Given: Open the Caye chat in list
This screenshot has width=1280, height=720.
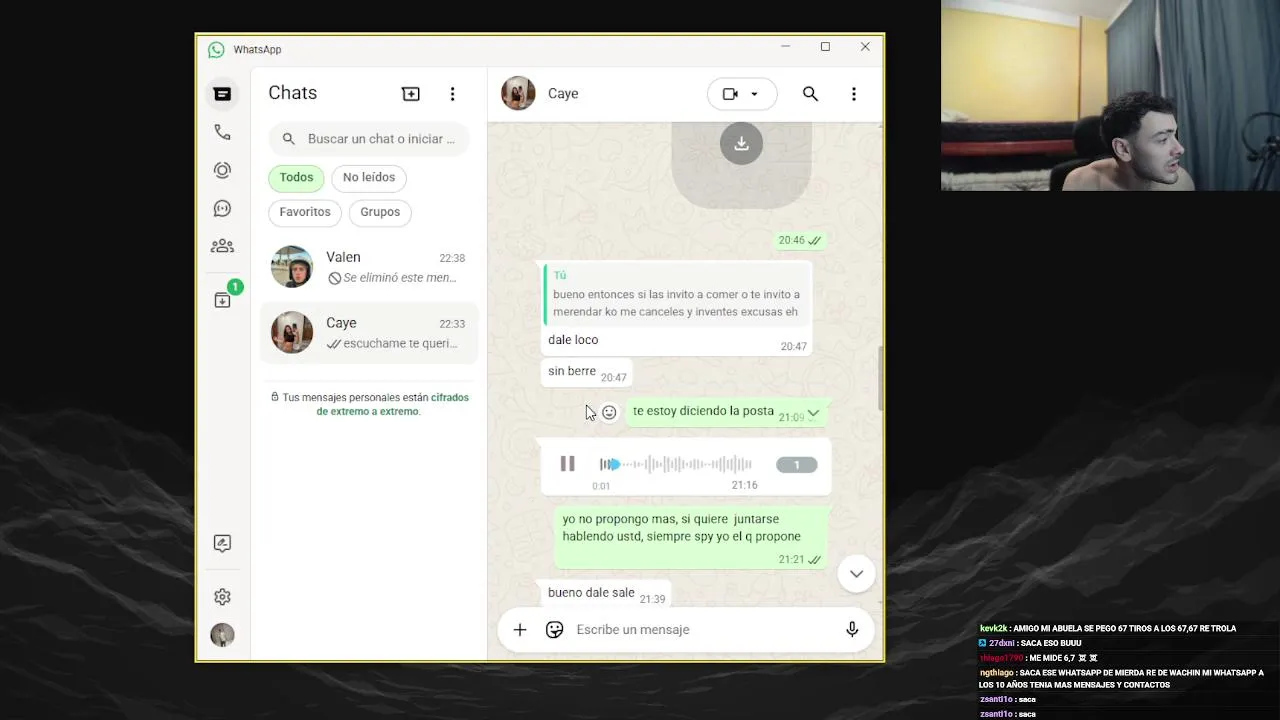Looking at the screenshot, I should click(369, 333).
